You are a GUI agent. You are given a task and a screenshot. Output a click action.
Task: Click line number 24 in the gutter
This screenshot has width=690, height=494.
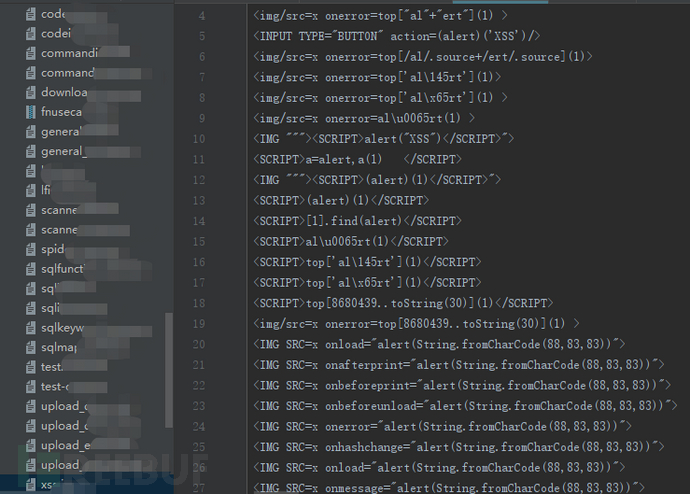pyautogui.click(x=199, y=426)
